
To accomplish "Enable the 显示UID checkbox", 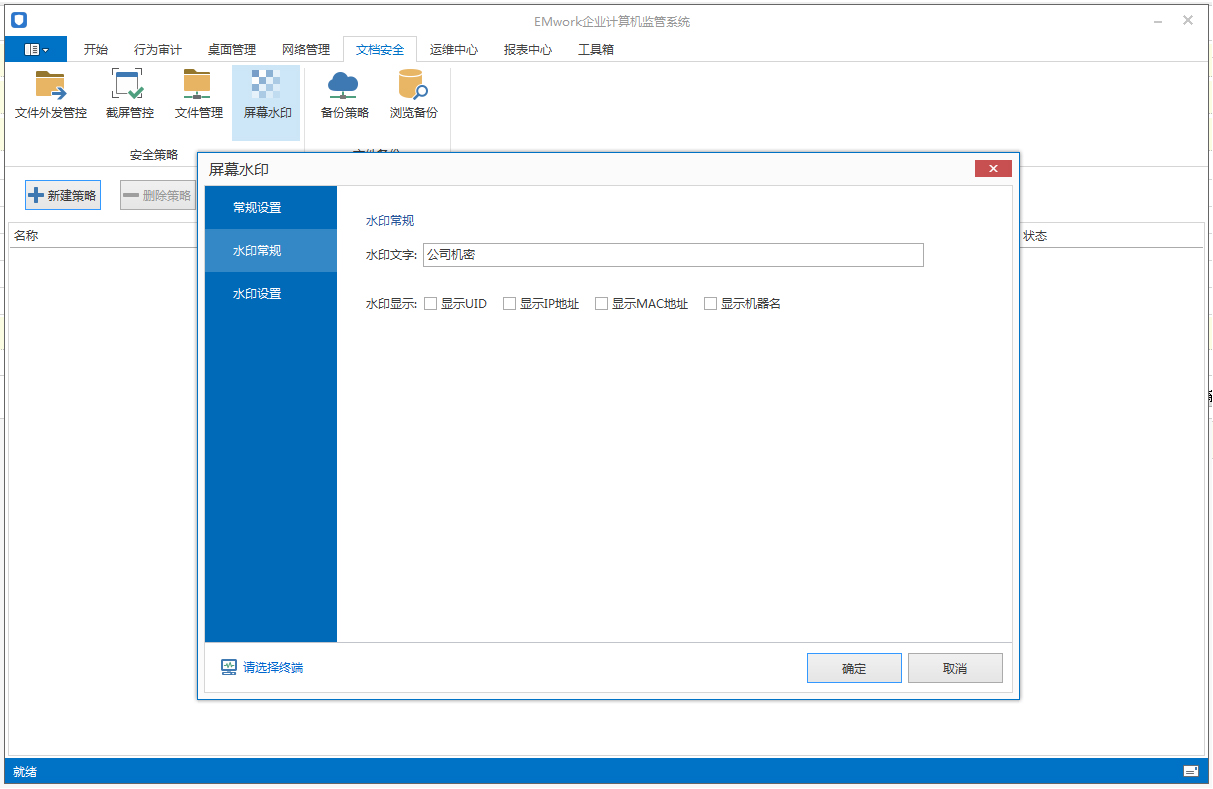I will [431, 304].
